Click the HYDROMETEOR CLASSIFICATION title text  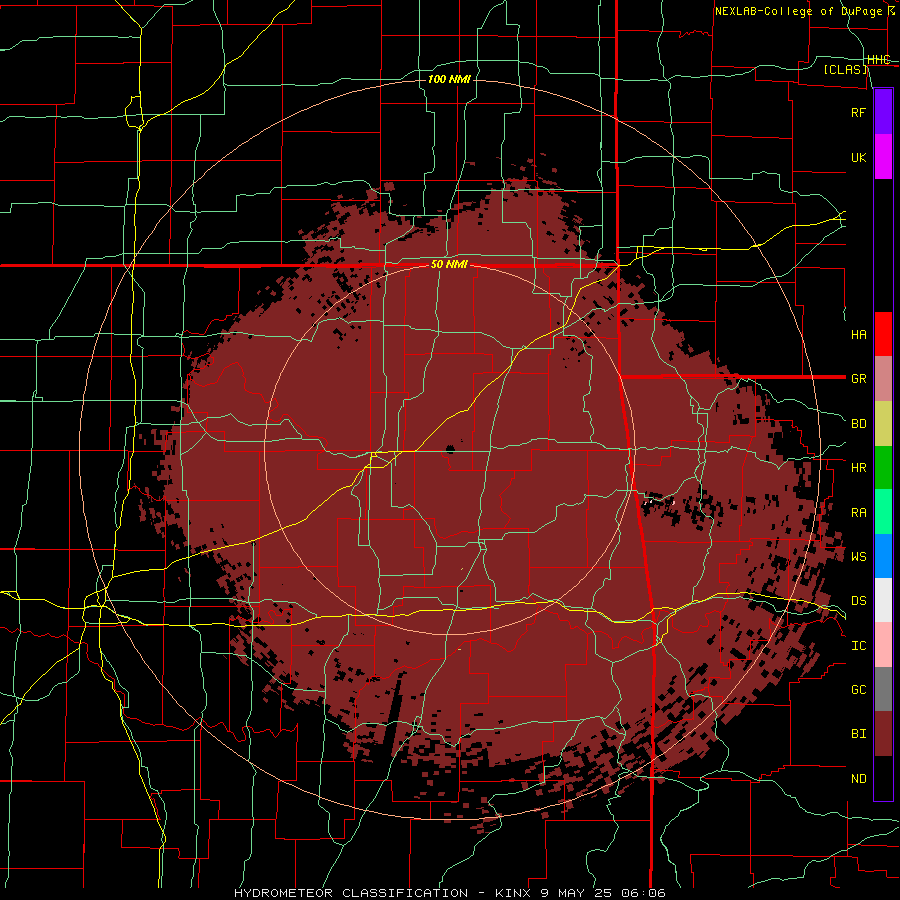point(351,893)
